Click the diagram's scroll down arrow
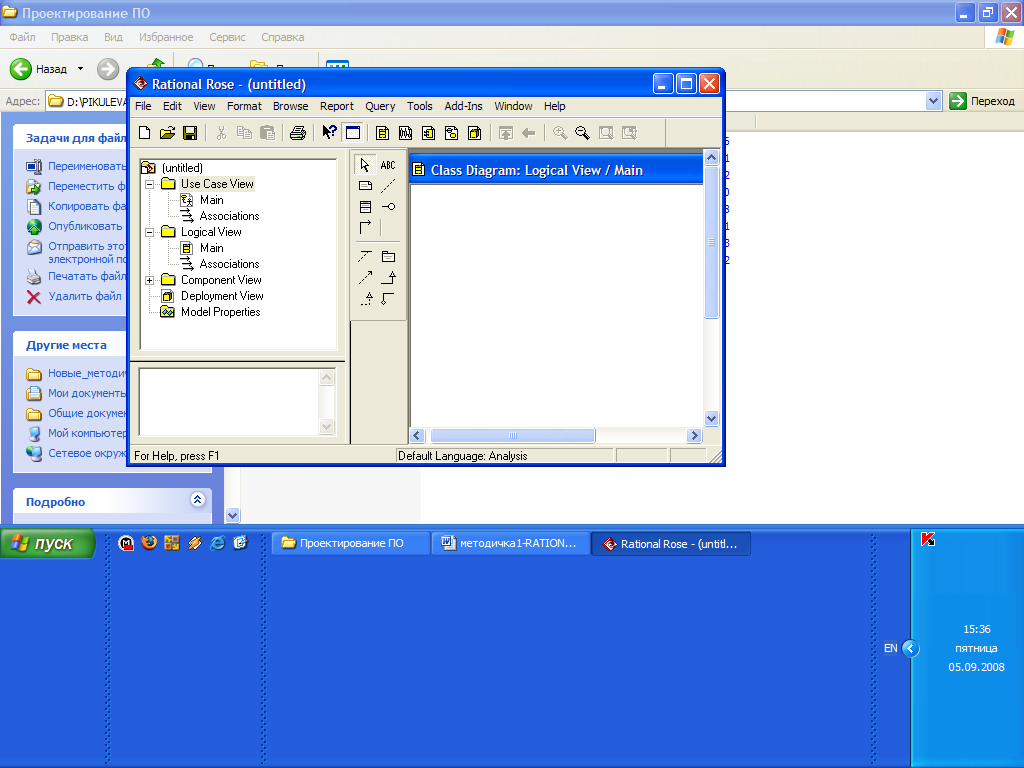Image resolution: width=1024 pixels, height=768 pixels. (x=712, y=419)
